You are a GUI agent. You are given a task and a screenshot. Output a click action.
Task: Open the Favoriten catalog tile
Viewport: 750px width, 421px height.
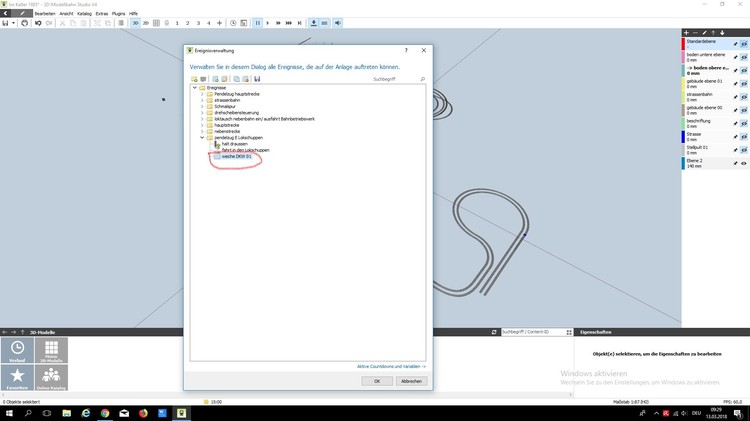click(17, 378)
